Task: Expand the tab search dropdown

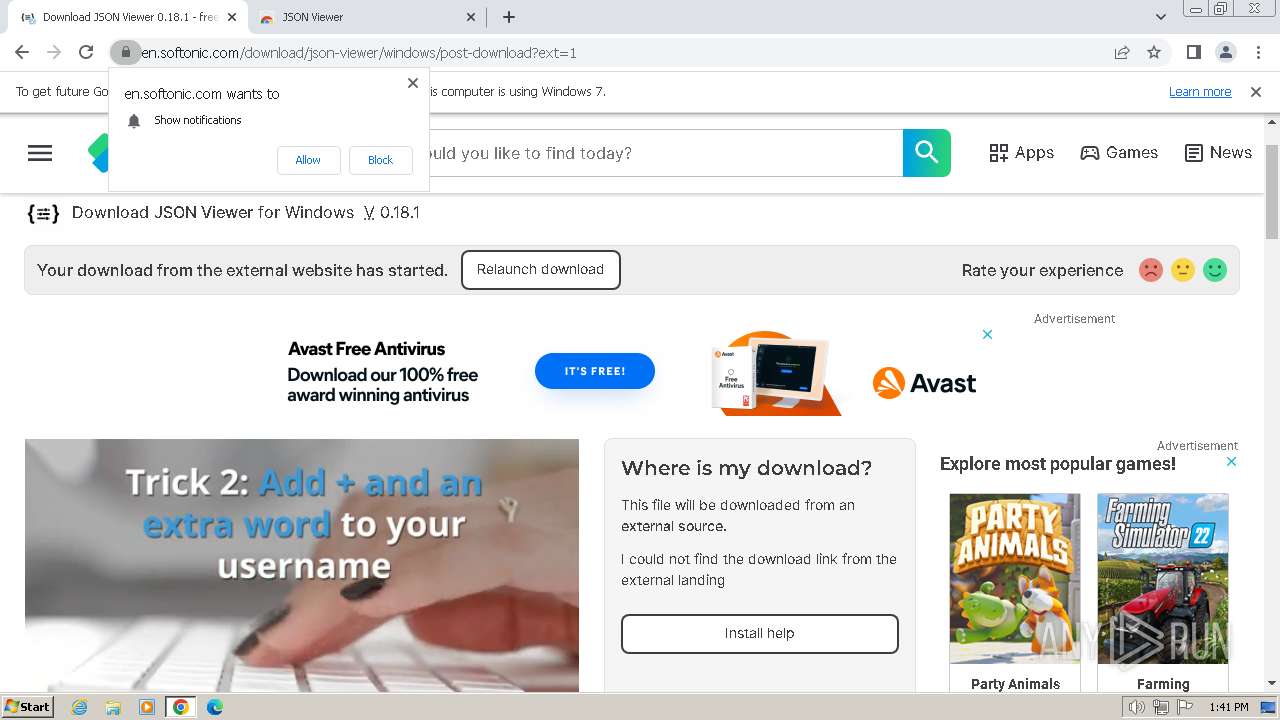Action: [x=1161, y=17]
